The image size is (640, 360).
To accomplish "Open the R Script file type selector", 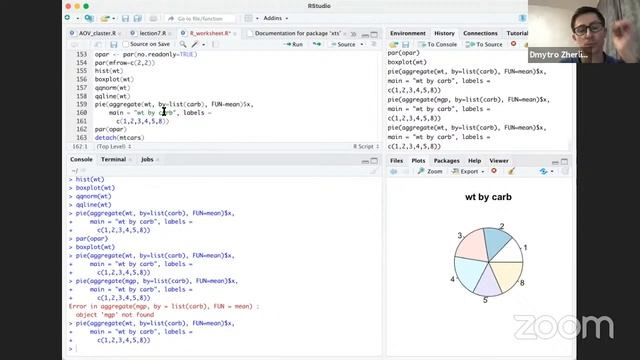I will click(366, 147).
